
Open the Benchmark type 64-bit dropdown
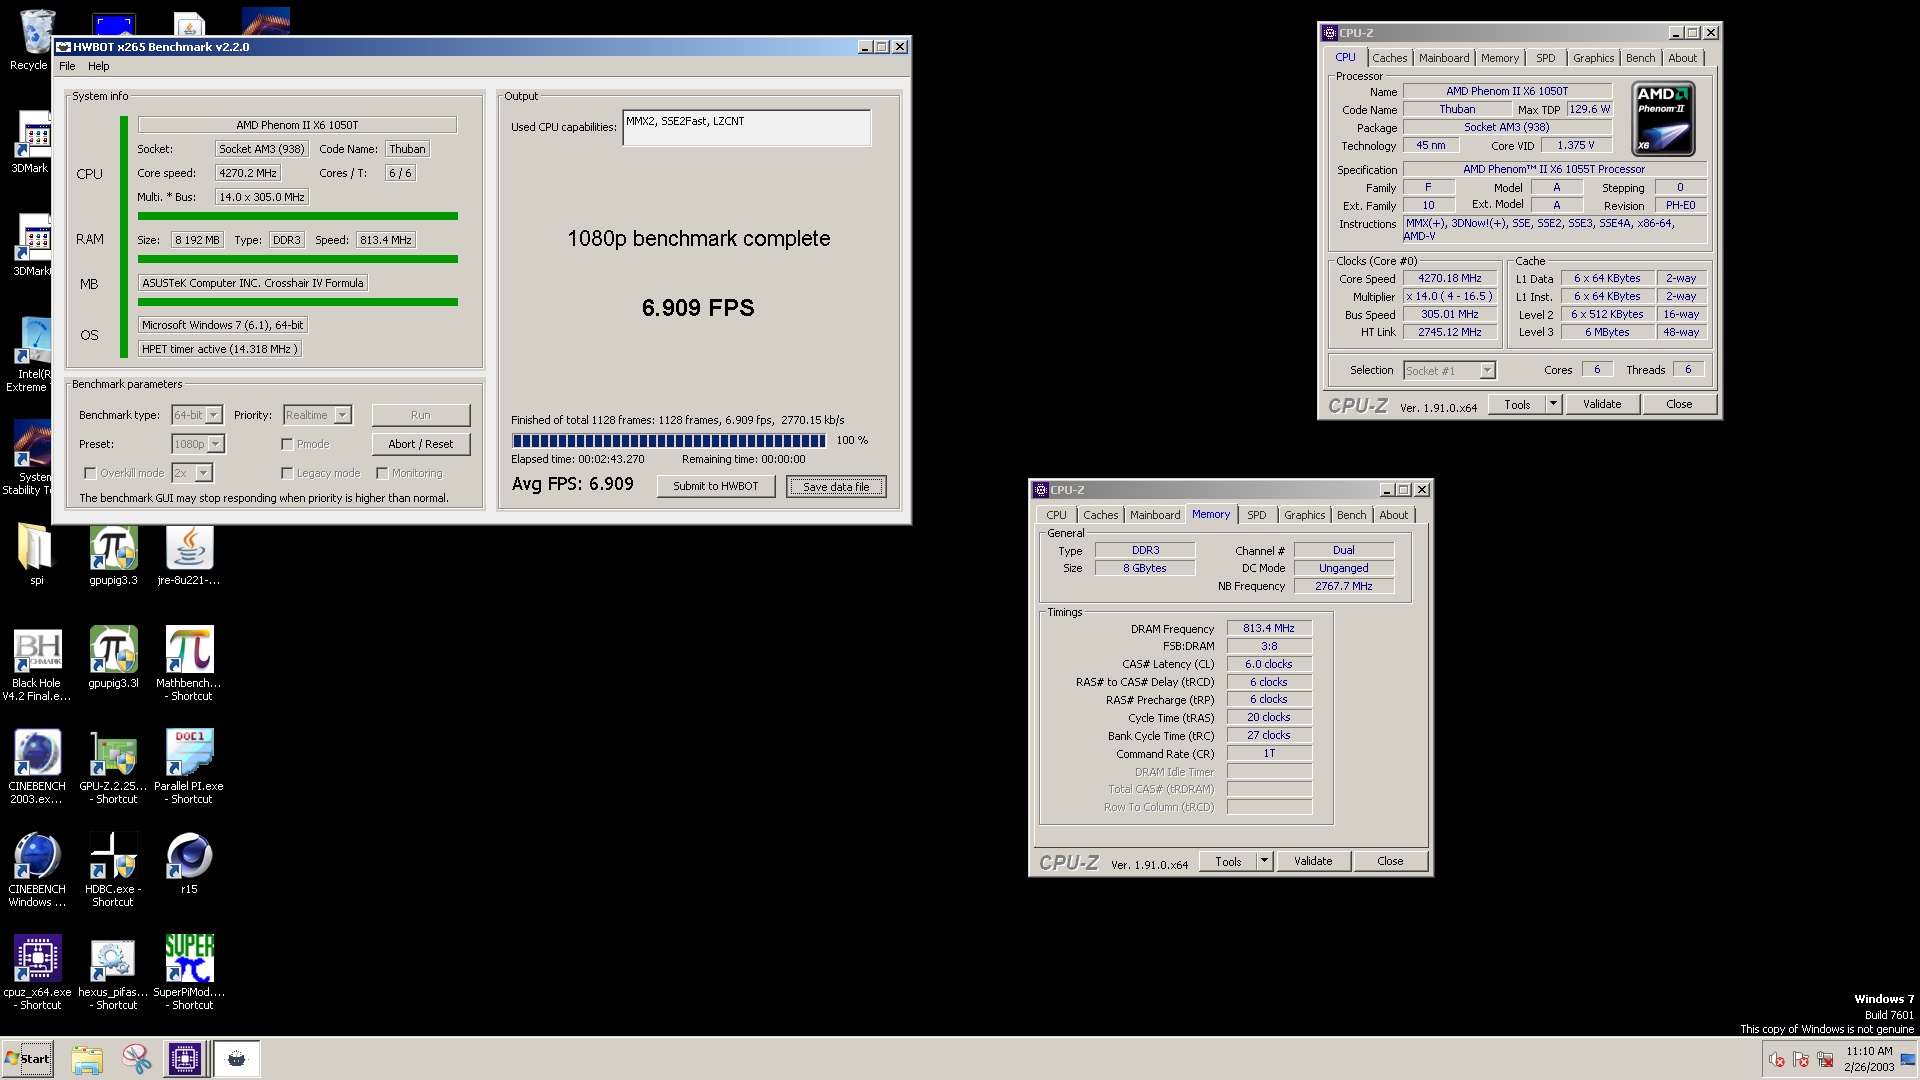(x=197, y=415)
